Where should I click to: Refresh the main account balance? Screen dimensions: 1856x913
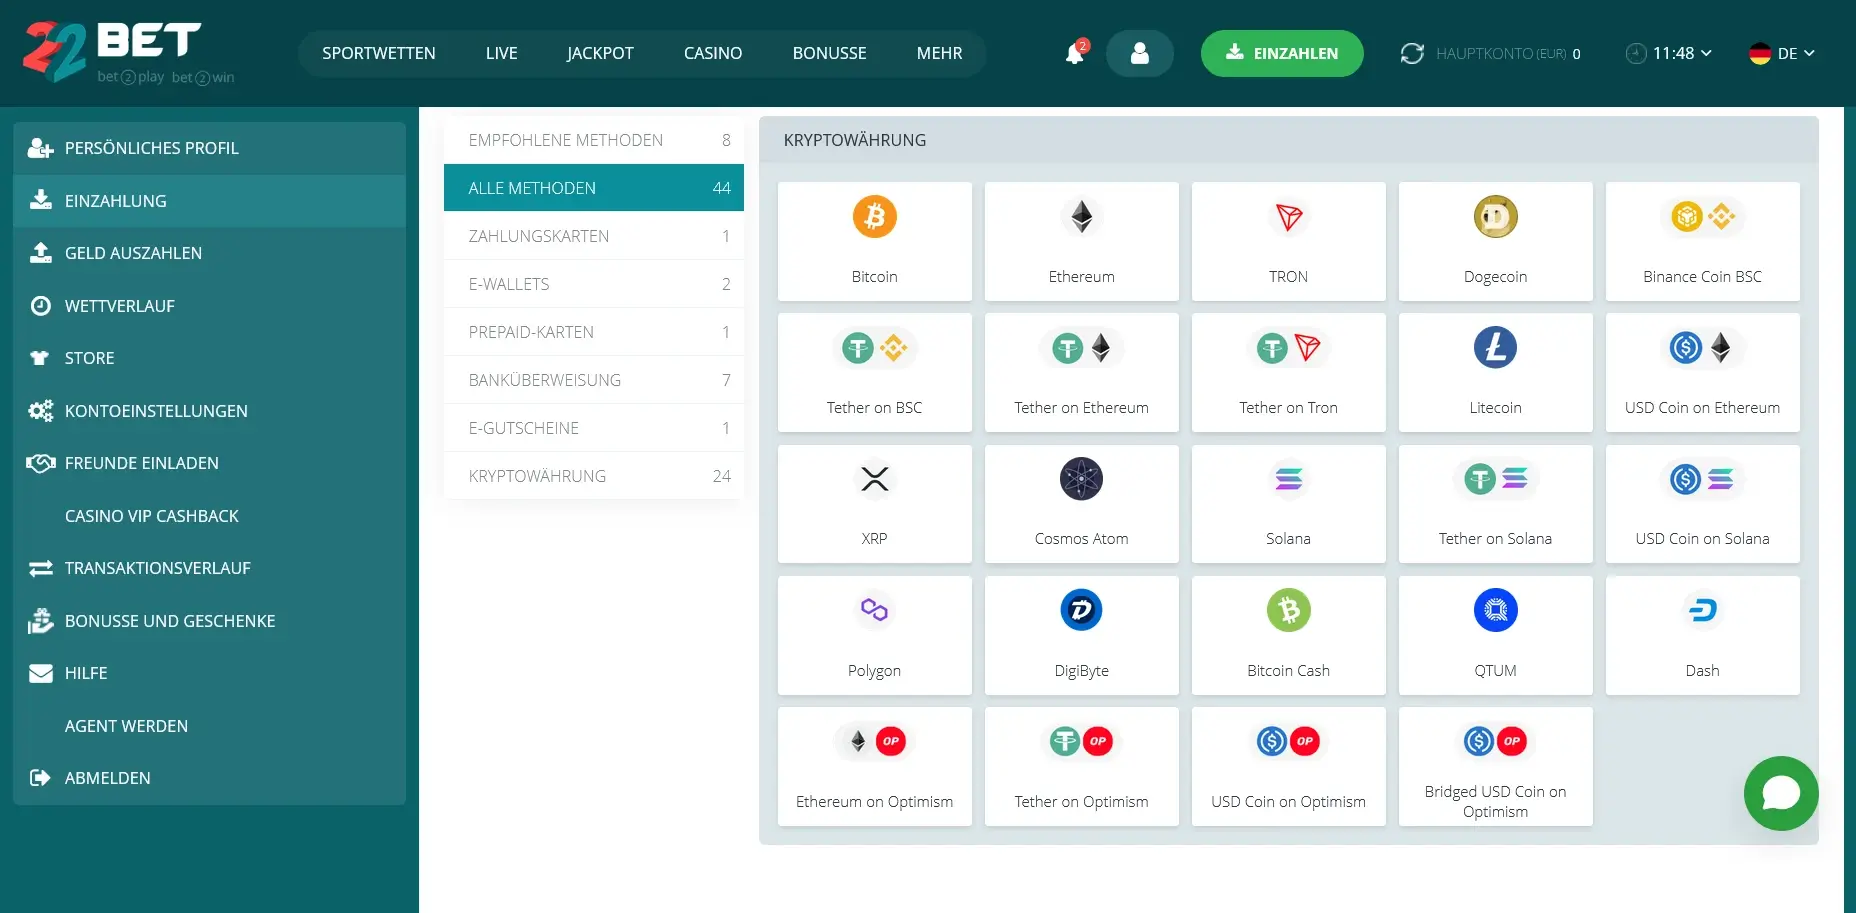click(x=1411, y=53)
